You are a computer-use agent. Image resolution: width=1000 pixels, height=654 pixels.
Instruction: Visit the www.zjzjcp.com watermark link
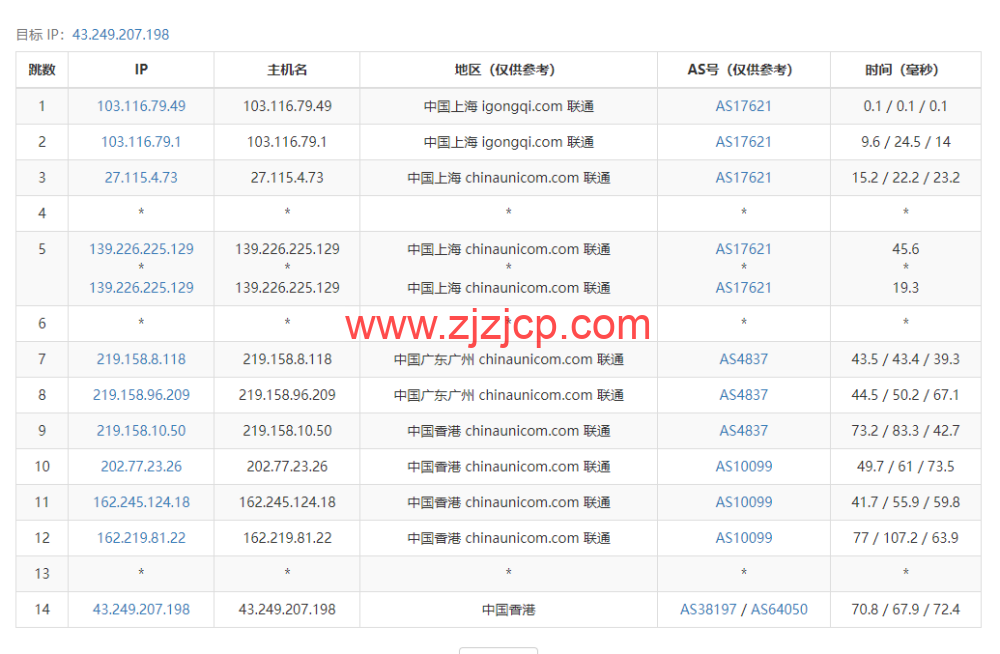pyautogui.click(x=498, y=323)
